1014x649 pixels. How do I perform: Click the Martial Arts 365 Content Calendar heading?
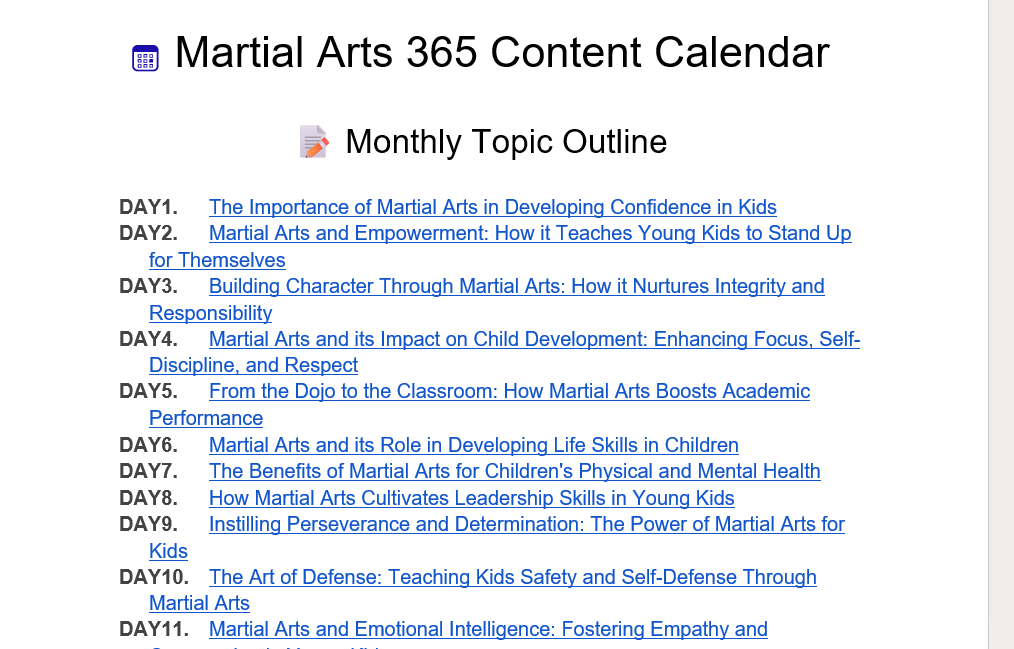click(501, 53)
